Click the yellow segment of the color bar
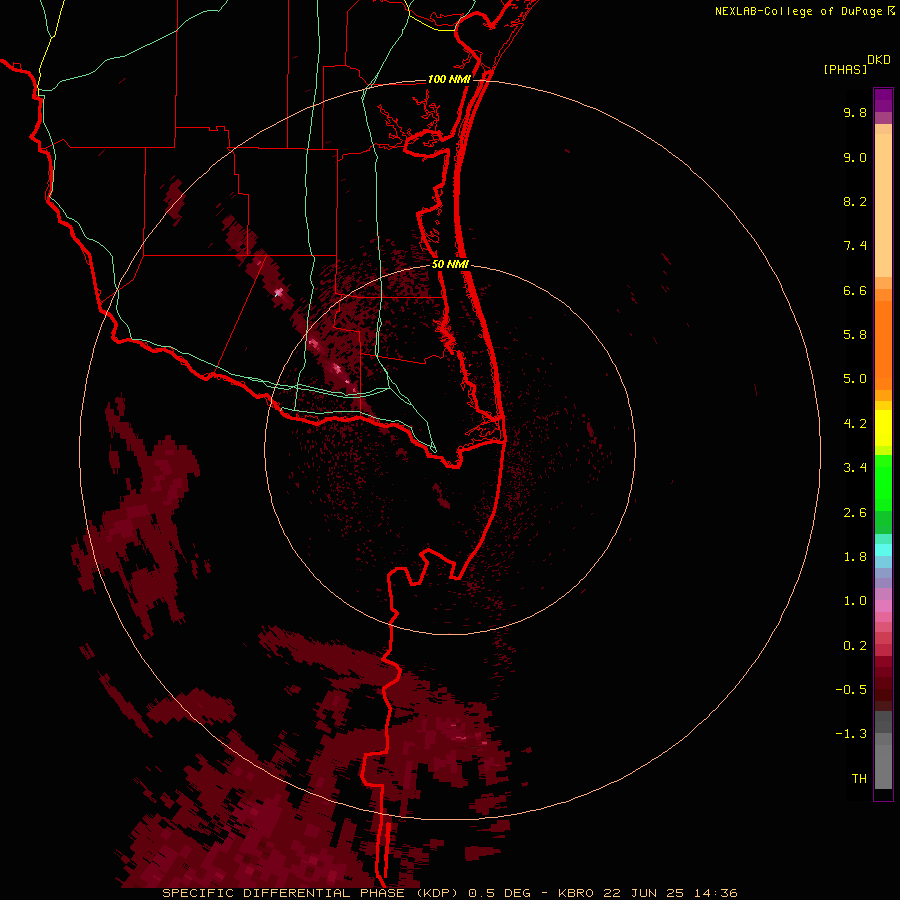900x900 pixels. coord(883,428)
